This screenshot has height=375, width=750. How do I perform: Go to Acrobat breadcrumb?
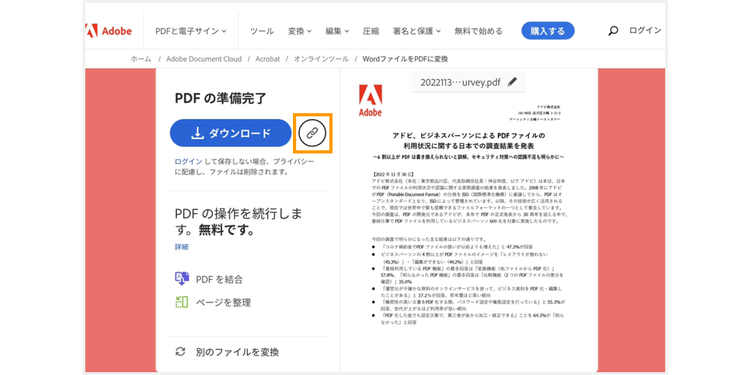coord(267,59)
